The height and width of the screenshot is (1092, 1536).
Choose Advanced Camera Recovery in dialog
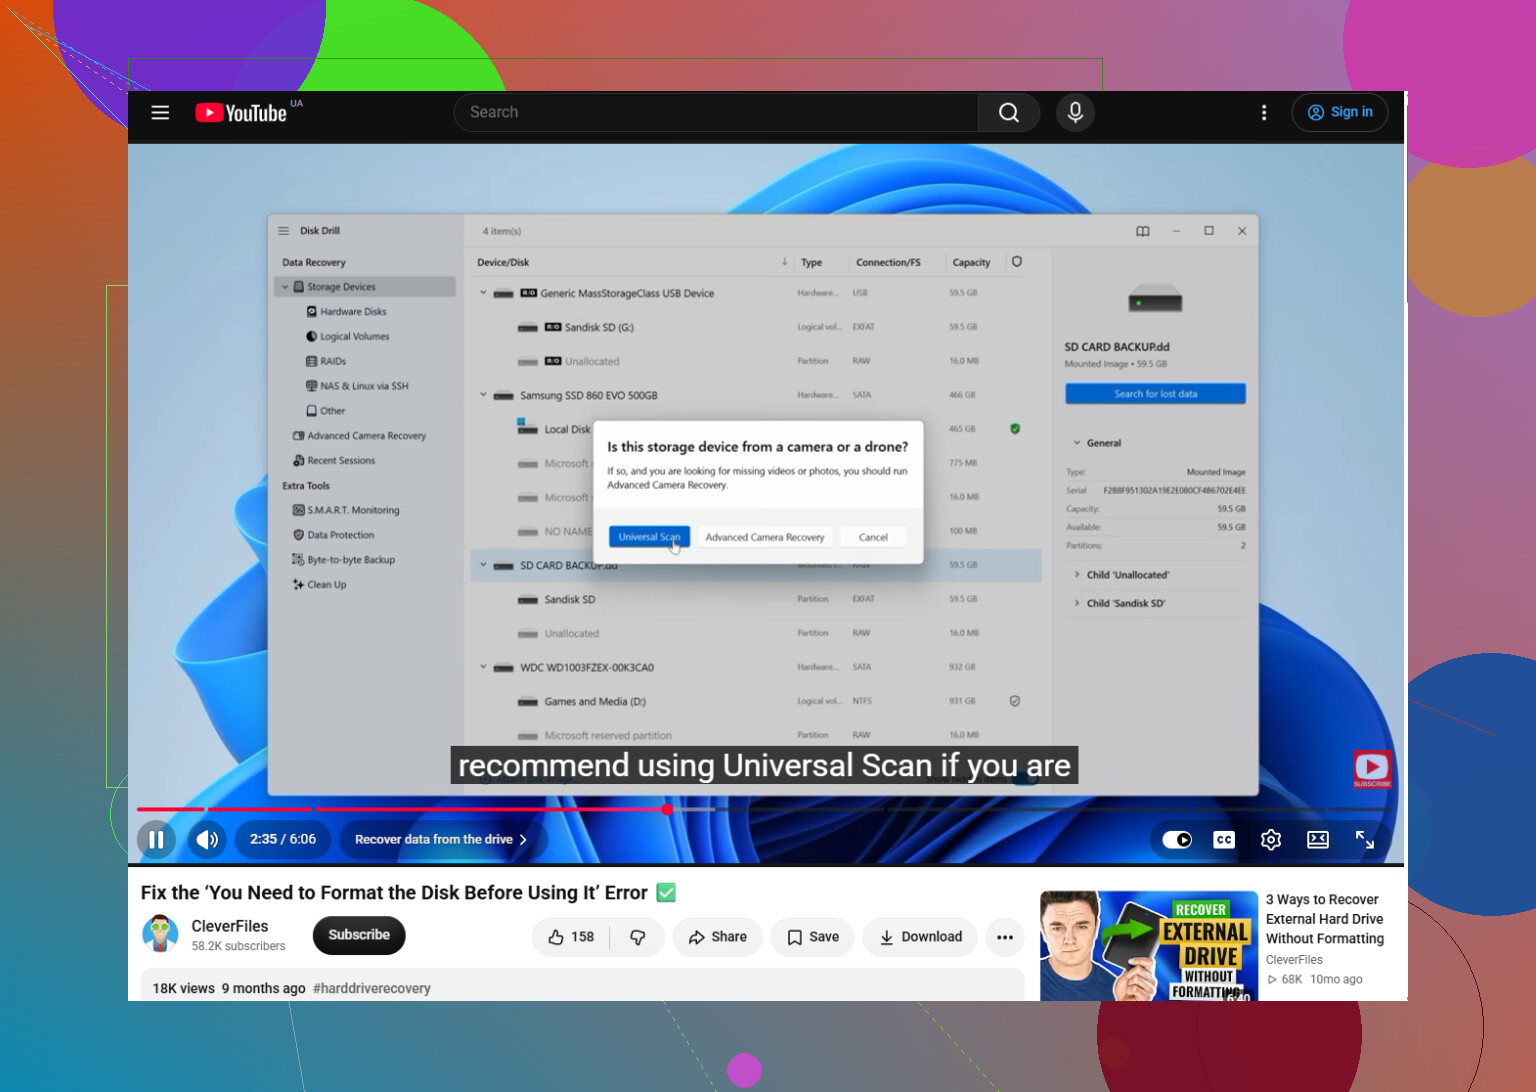click(x=765, y=537)
